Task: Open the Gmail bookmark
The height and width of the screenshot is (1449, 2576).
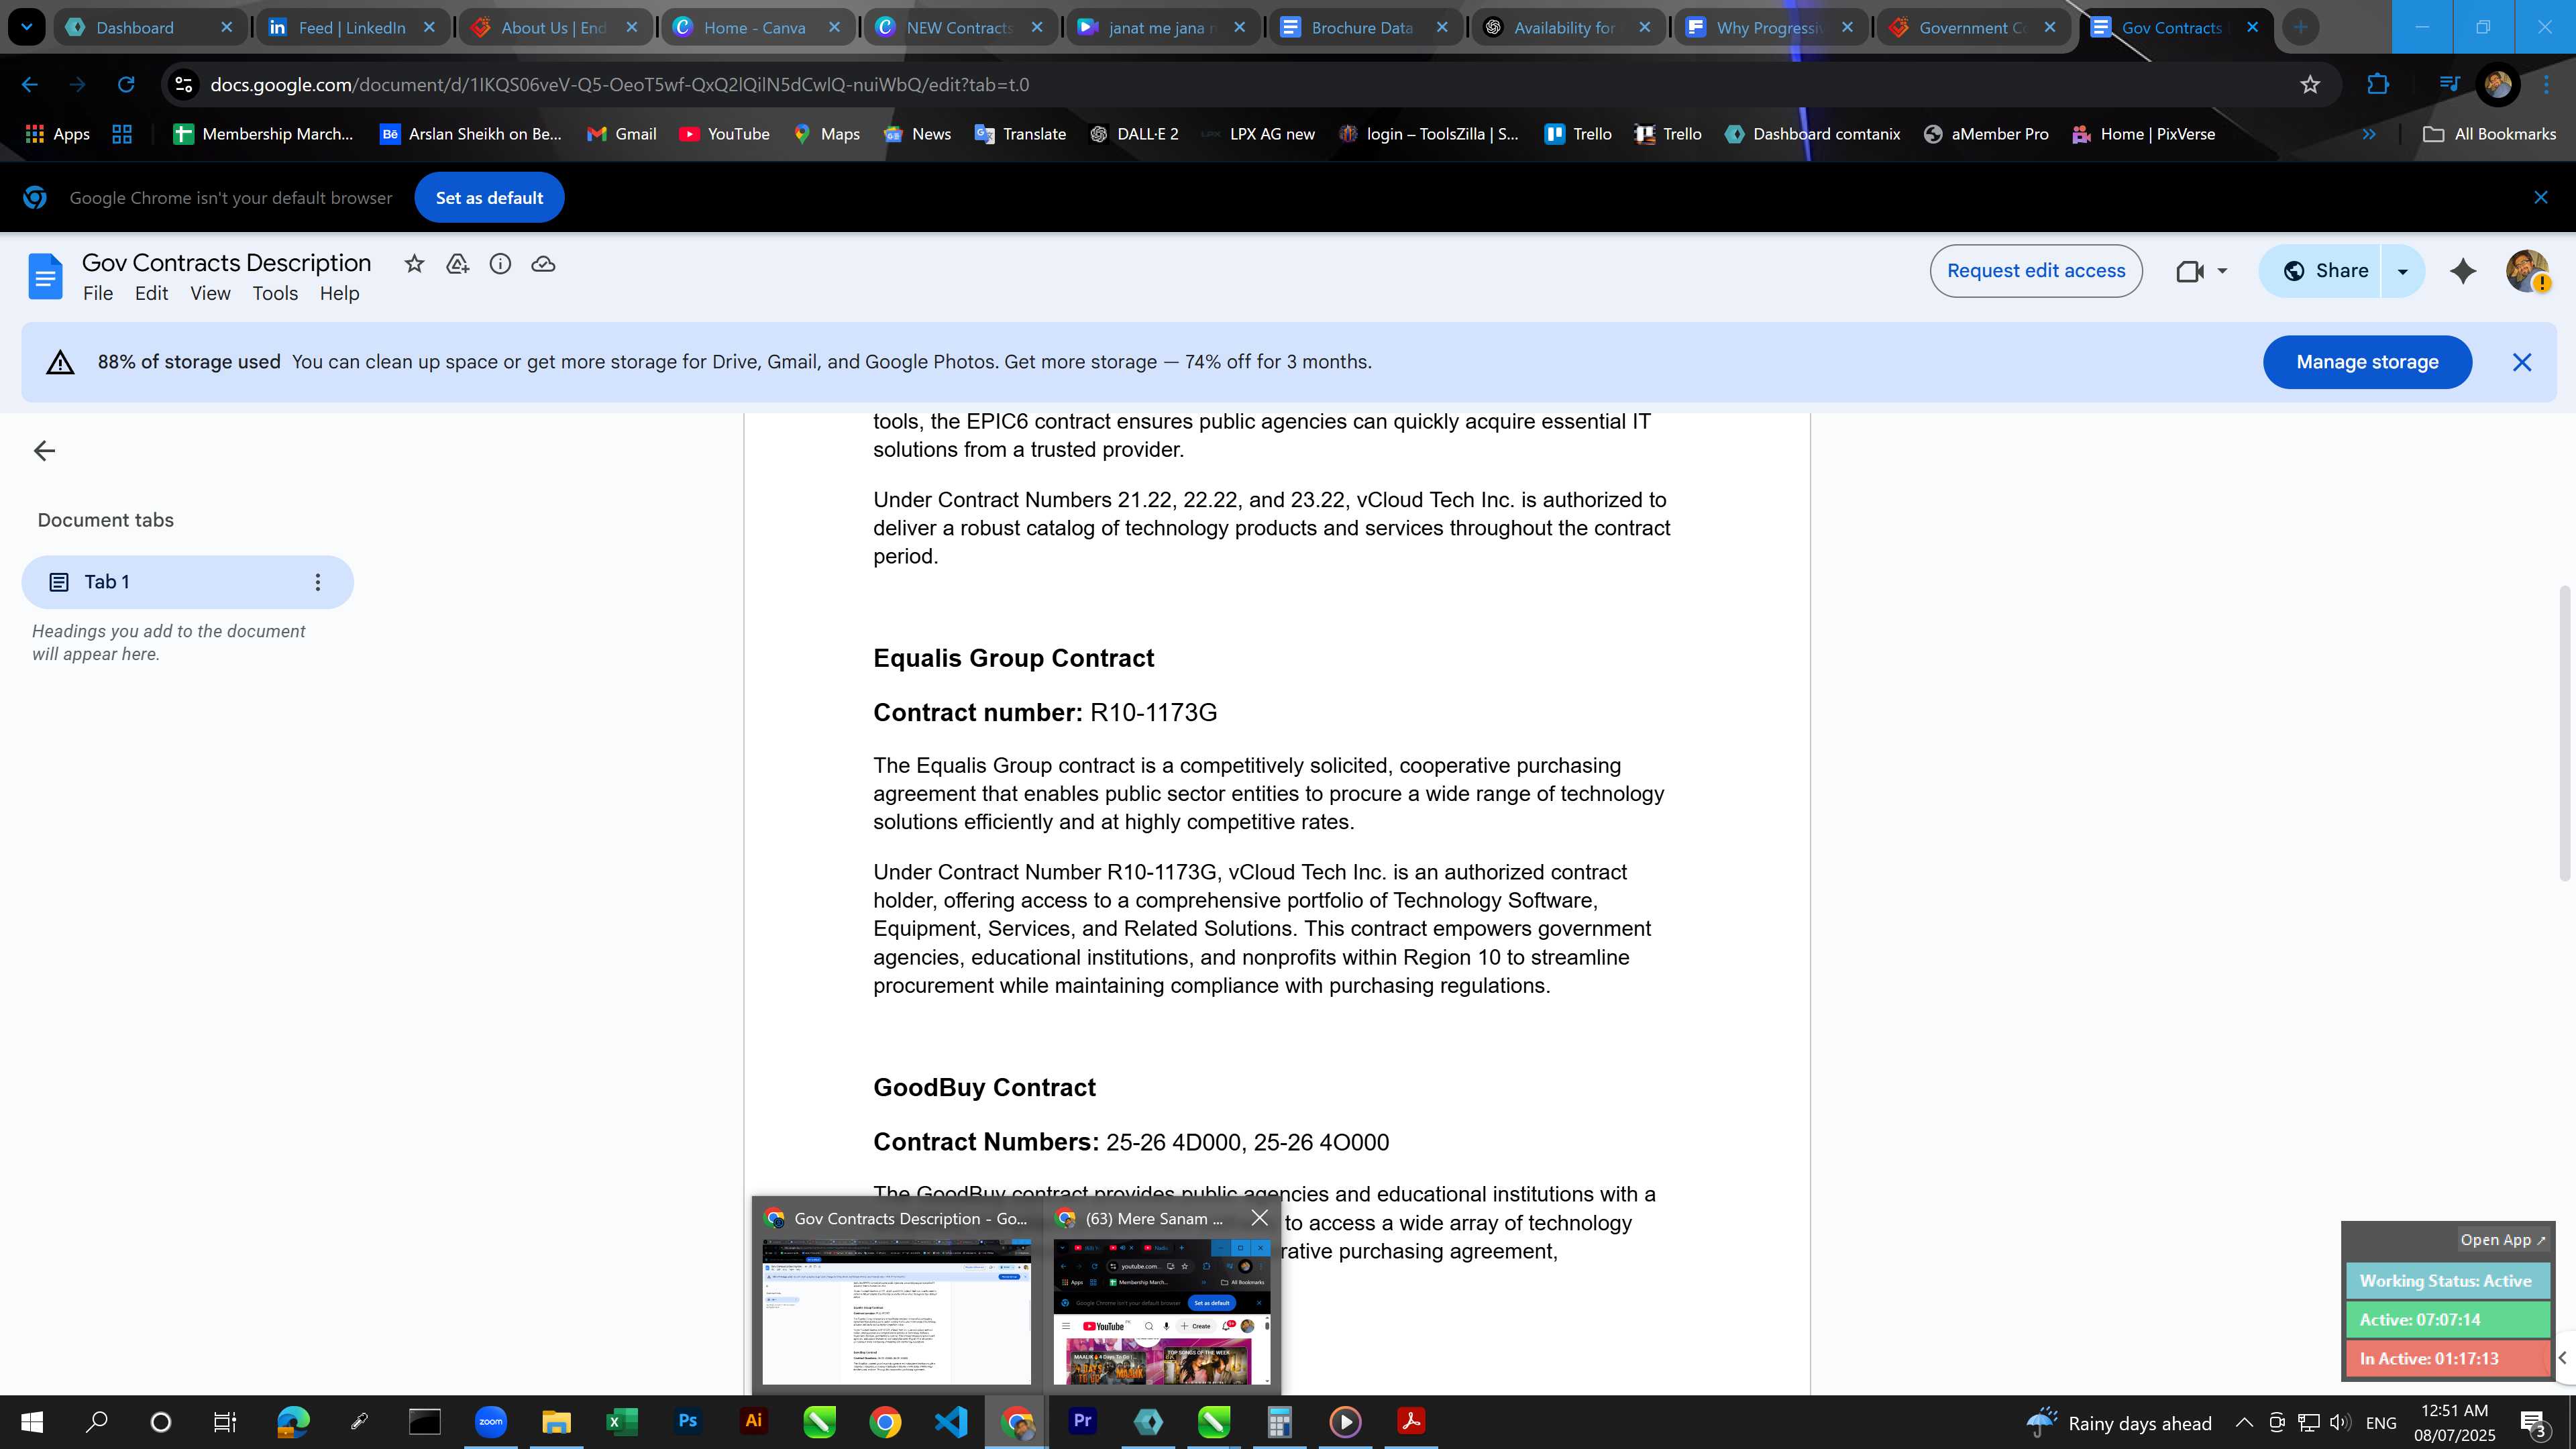Action: [622, 134]
